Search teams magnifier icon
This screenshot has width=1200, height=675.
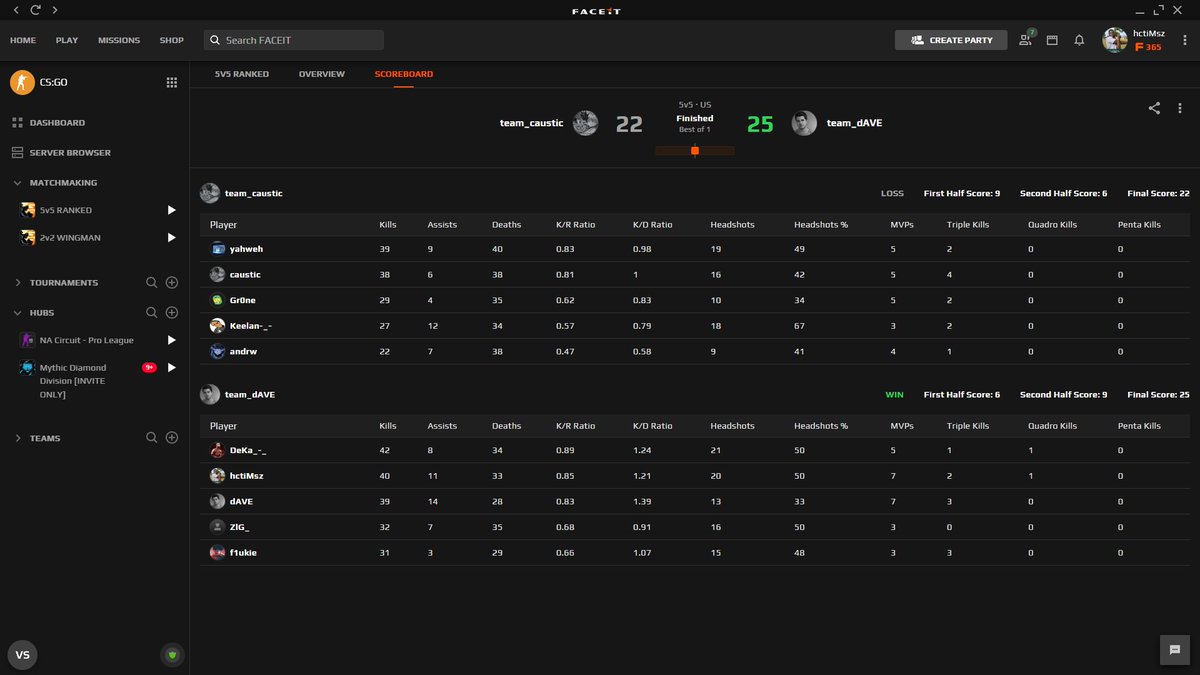(152, 438)
